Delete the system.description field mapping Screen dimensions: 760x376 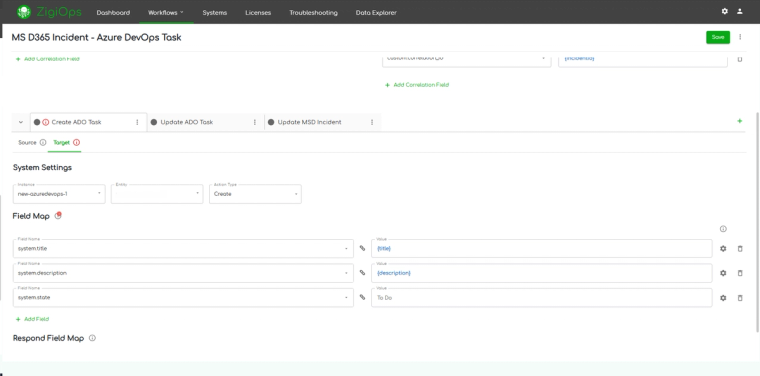(x=740, y=273)
